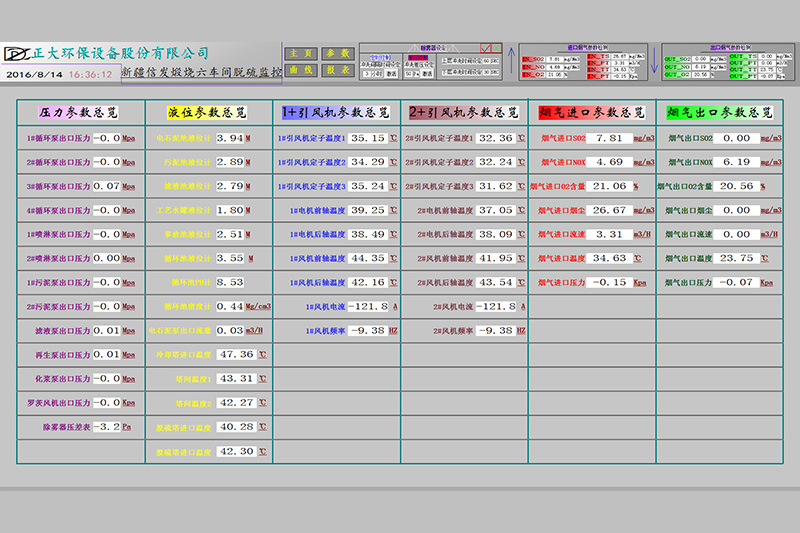Click the company logo icon at top left
This screenshot has width=800, height=533.
(x=17, y=54)
